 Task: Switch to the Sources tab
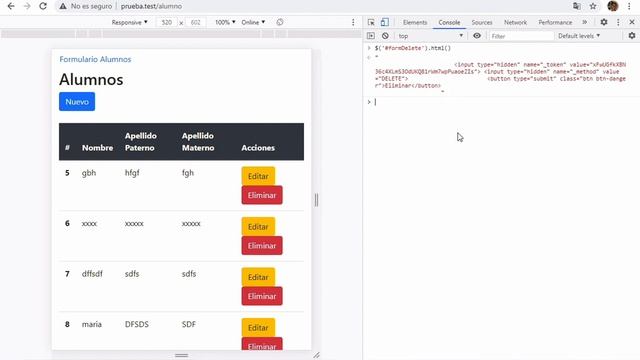point(482,22)
